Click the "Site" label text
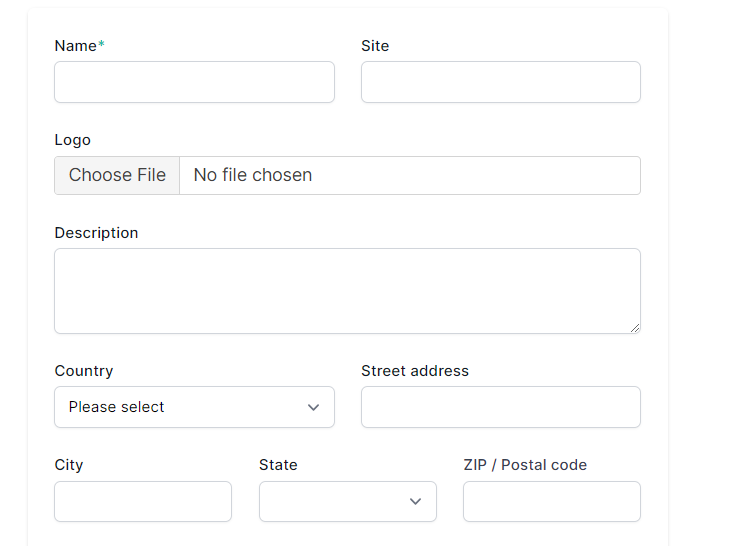The width and height of the screenshot is (755, 546). point(375,46)
